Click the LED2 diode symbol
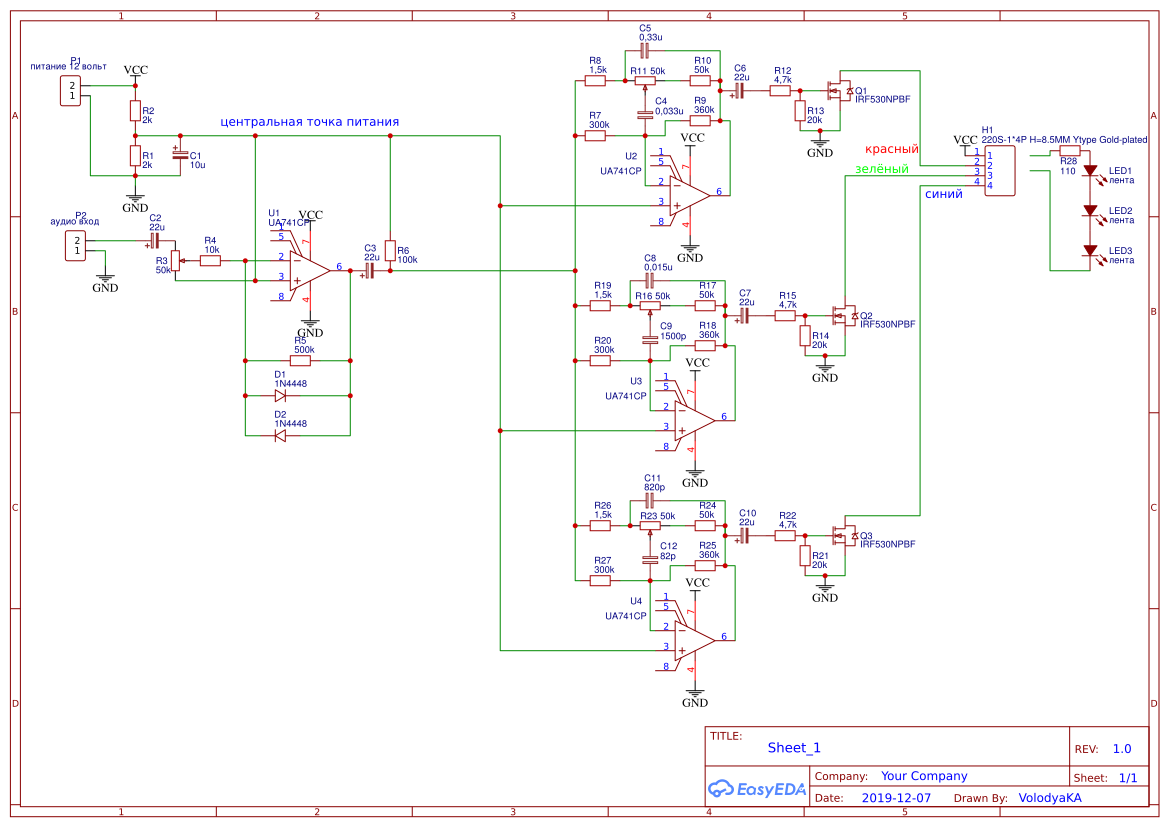The image size is (1169, 827). click(x=1090, y=212)
